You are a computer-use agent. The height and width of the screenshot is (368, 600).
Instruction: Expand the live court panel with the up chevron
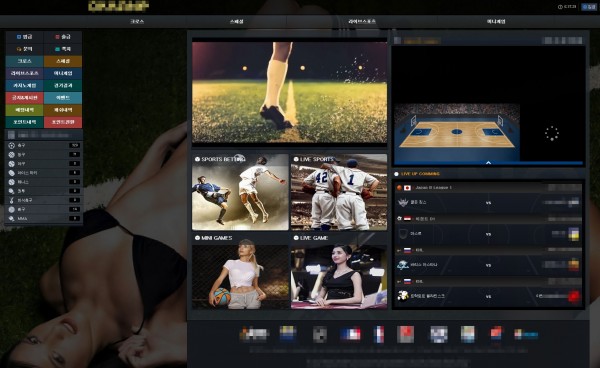point(488,163)
